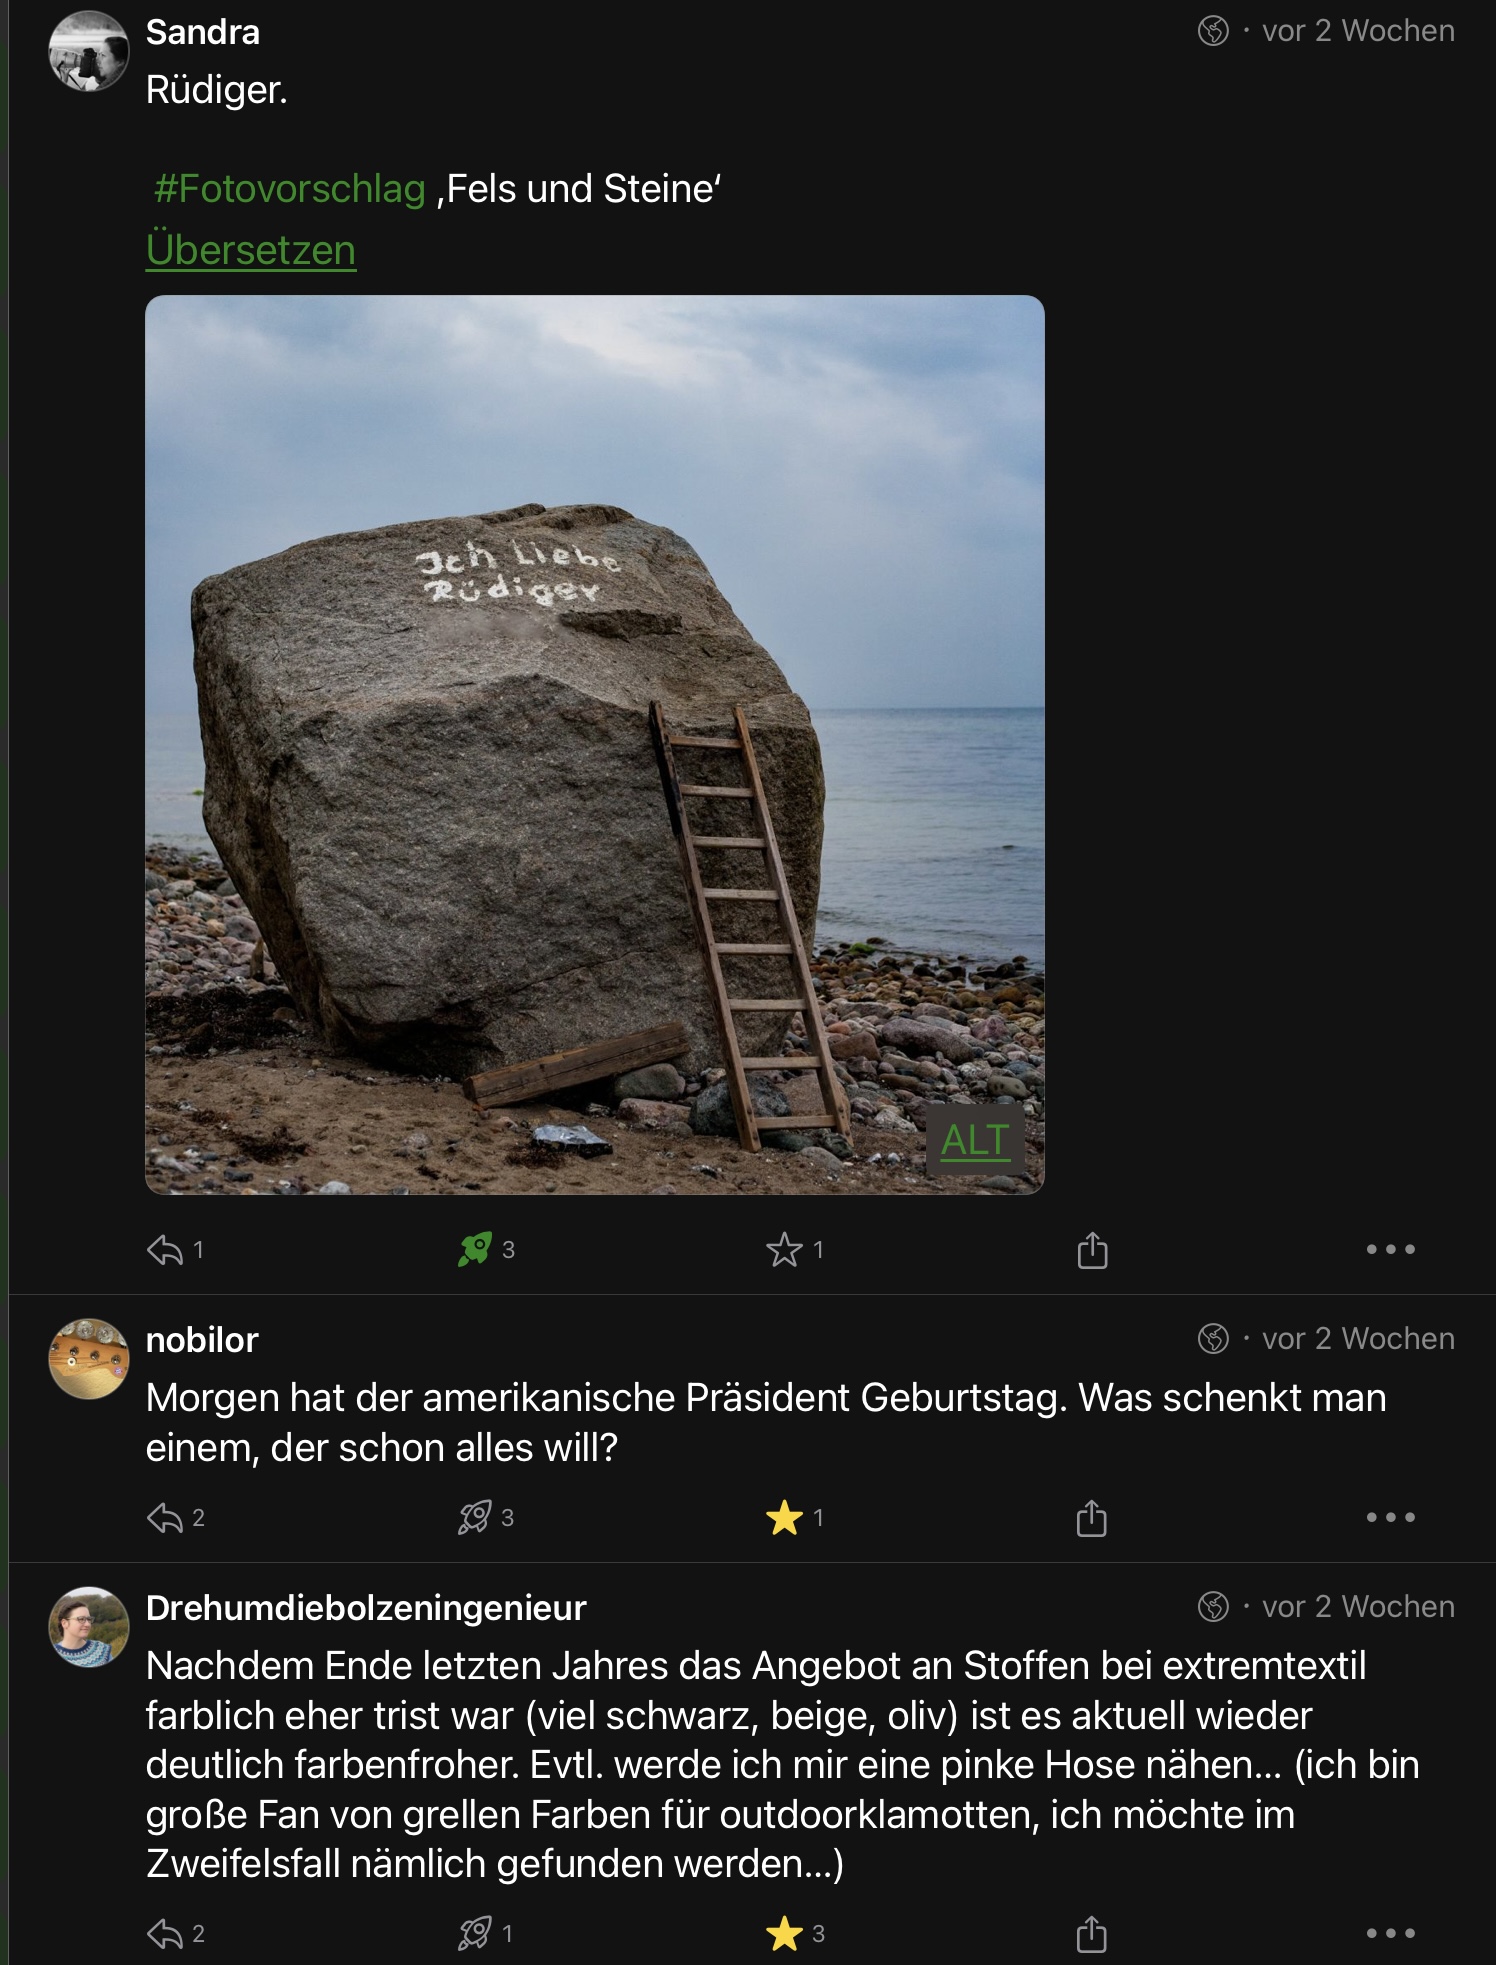This screenshot has width=1496, height=1965.
Task: Share Sandra's Rüdiger photo post
Action: pos(1092,1250)
